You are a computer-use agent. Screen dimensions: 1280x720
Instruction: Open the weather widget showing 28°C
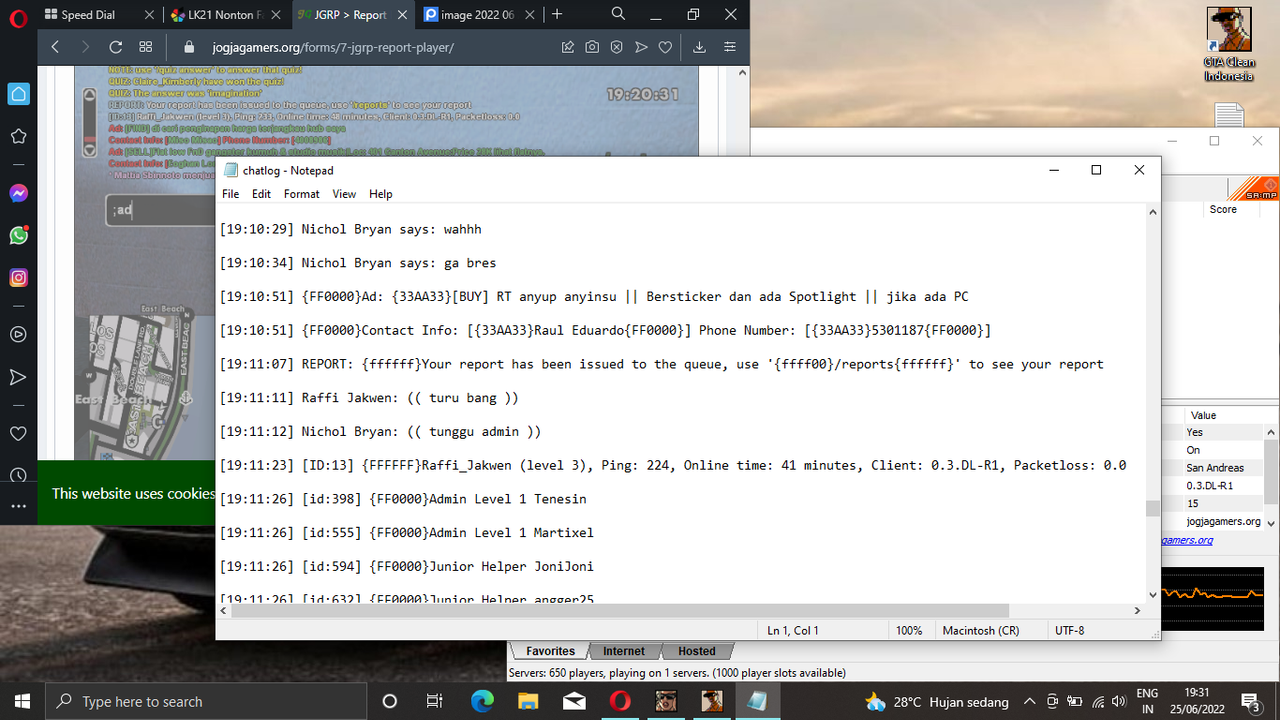tap(937, 701)
